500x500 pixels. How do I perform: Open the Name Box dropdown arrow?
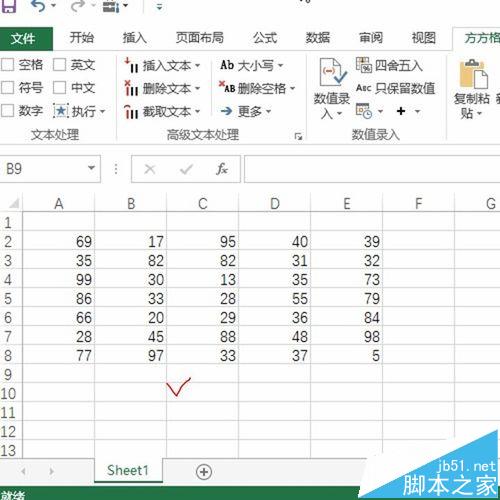[x=91, y=168]
